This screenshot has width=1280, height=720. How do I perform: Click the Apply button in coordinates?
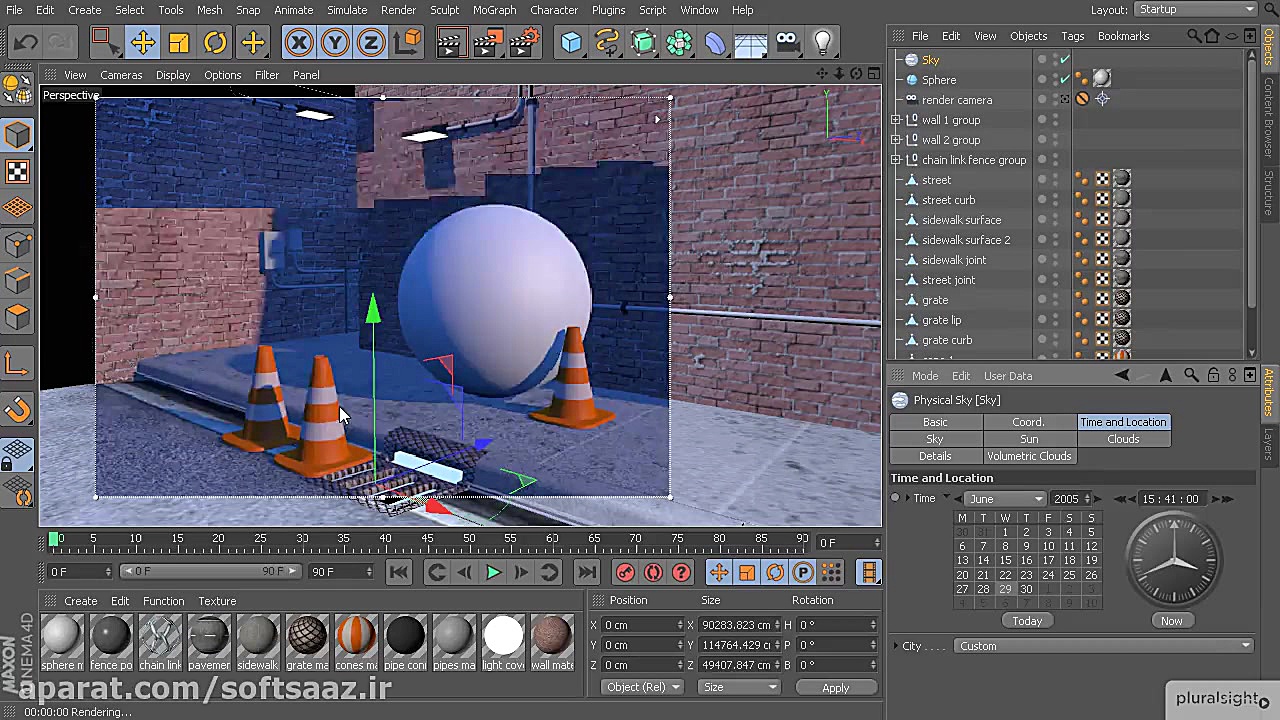835,688
